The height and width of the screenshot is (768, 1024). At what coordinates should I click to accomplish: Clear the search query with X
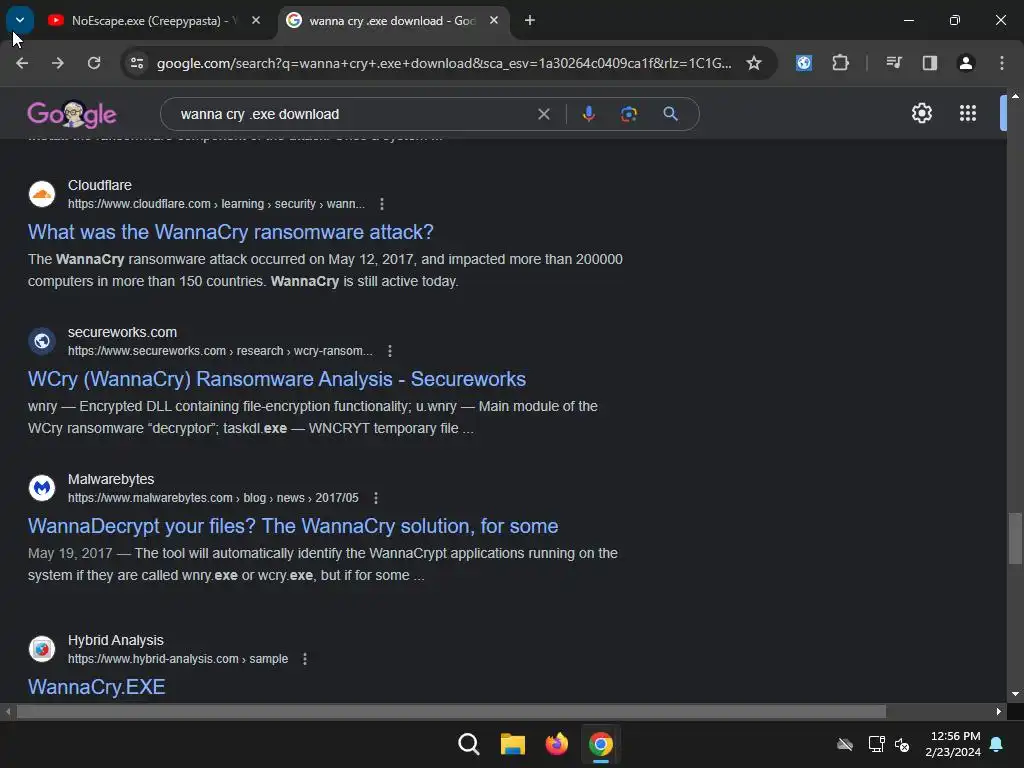point(543,114)
